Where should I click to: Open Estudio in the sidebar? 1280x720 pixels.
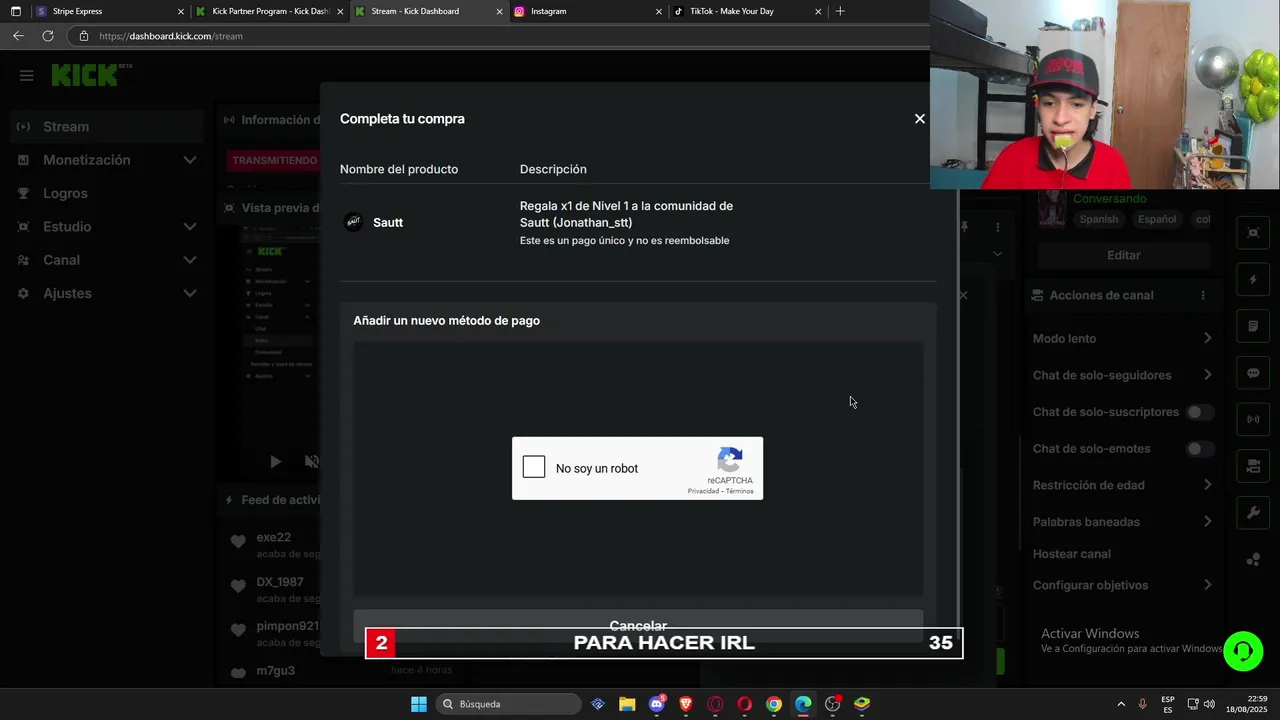tap(67, 227)
